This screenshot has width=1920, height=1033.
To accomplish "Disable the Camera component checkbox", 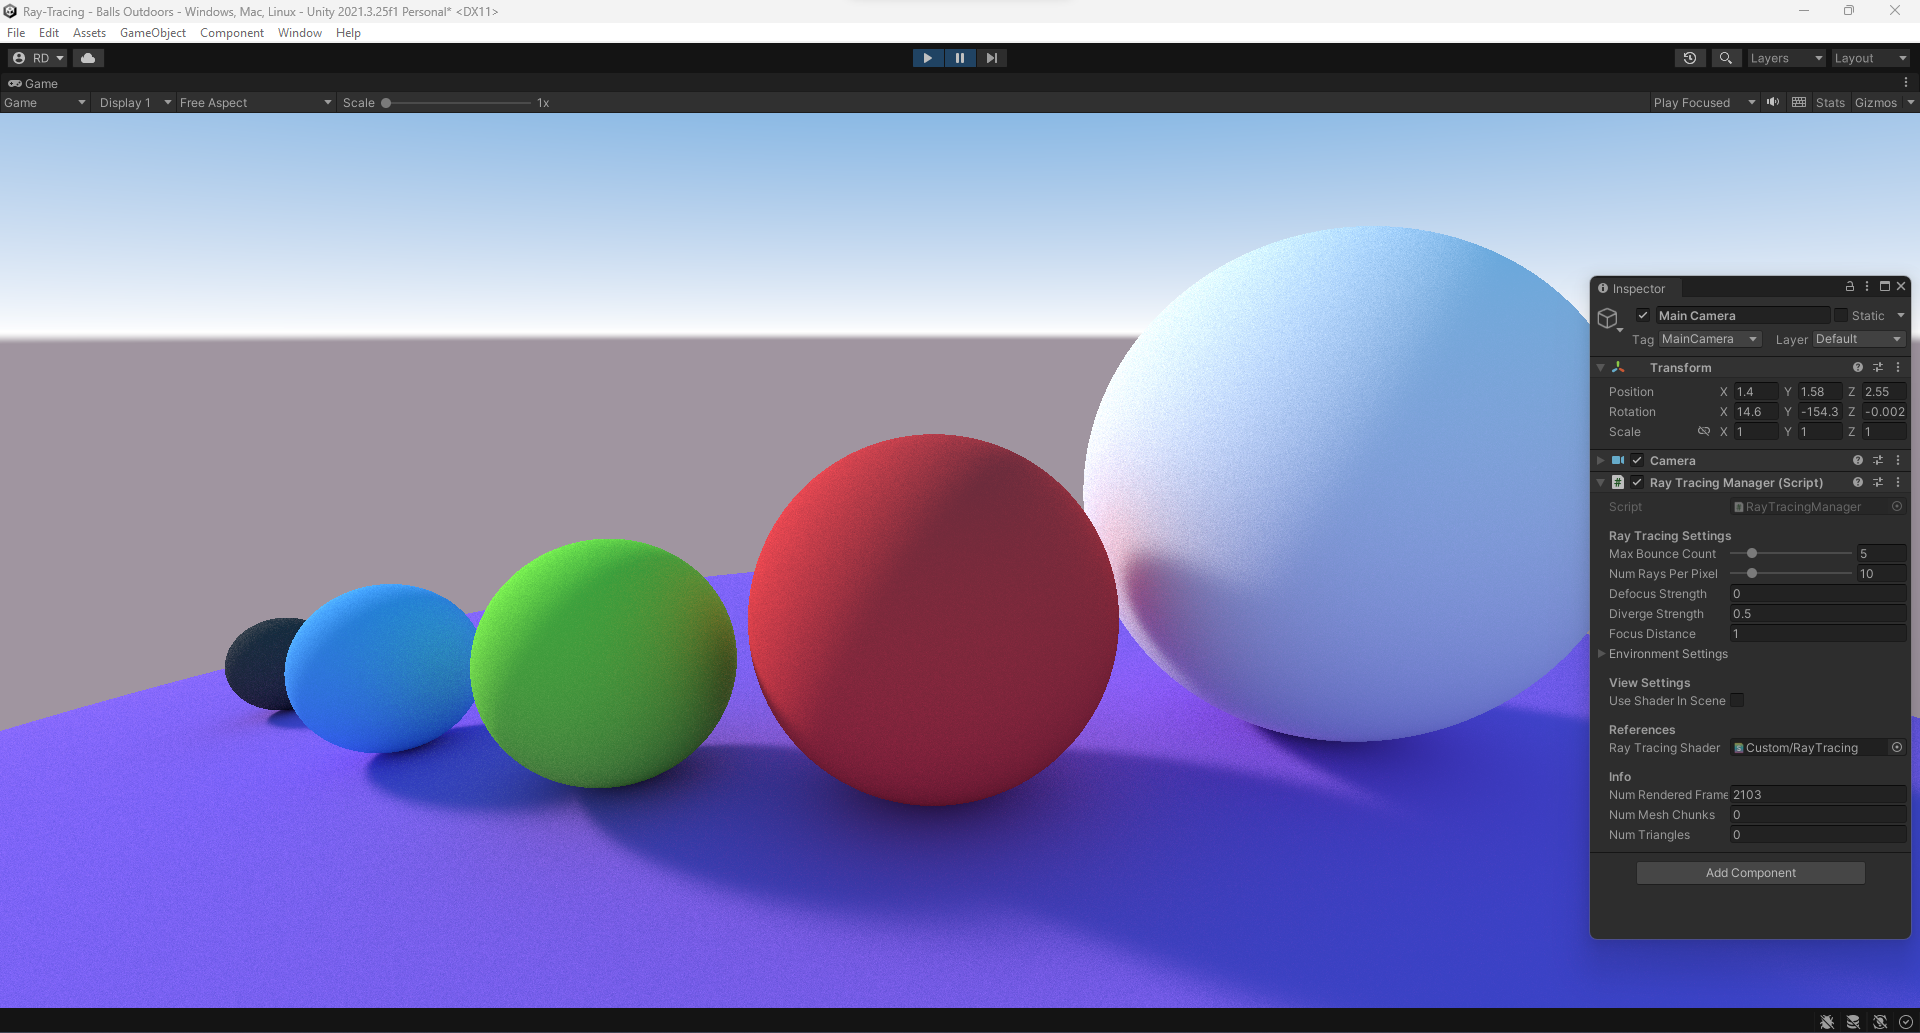I will point(1637,460).
